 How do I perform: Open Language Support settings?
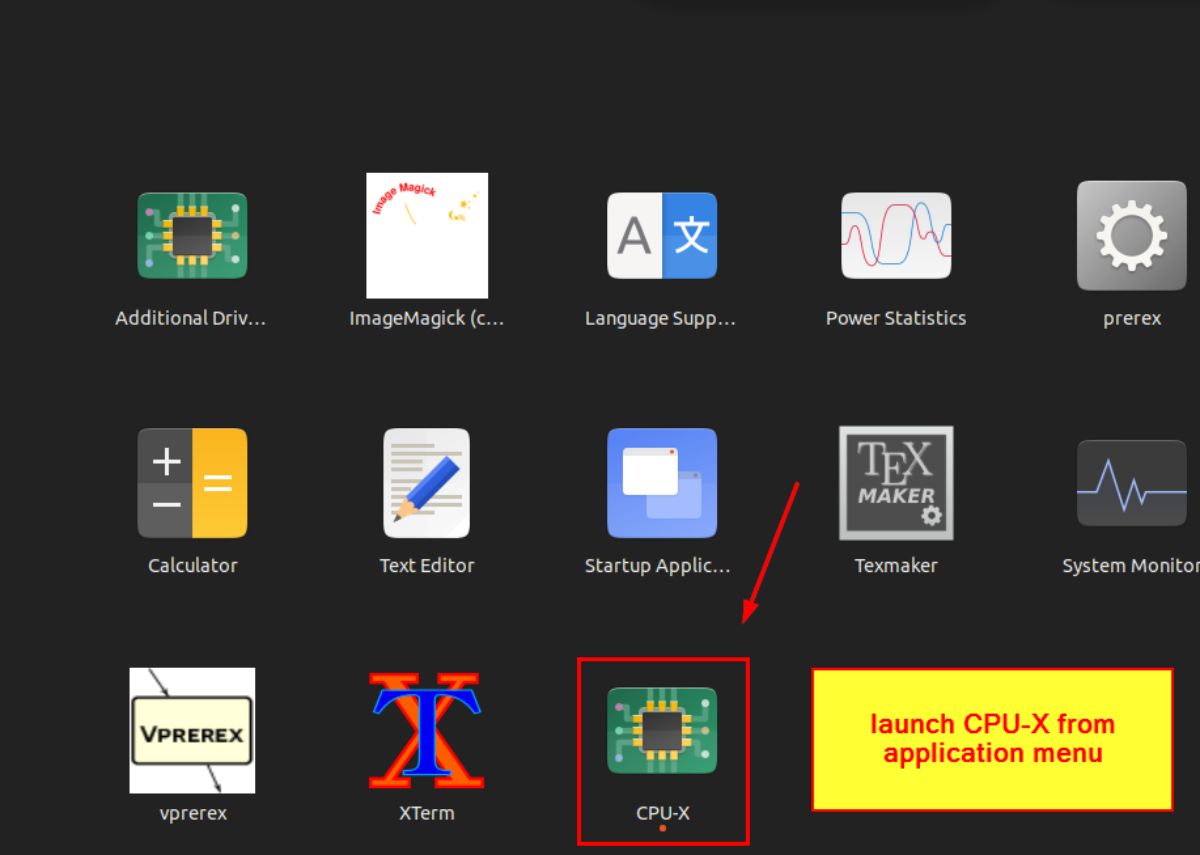tap(661, 235)
